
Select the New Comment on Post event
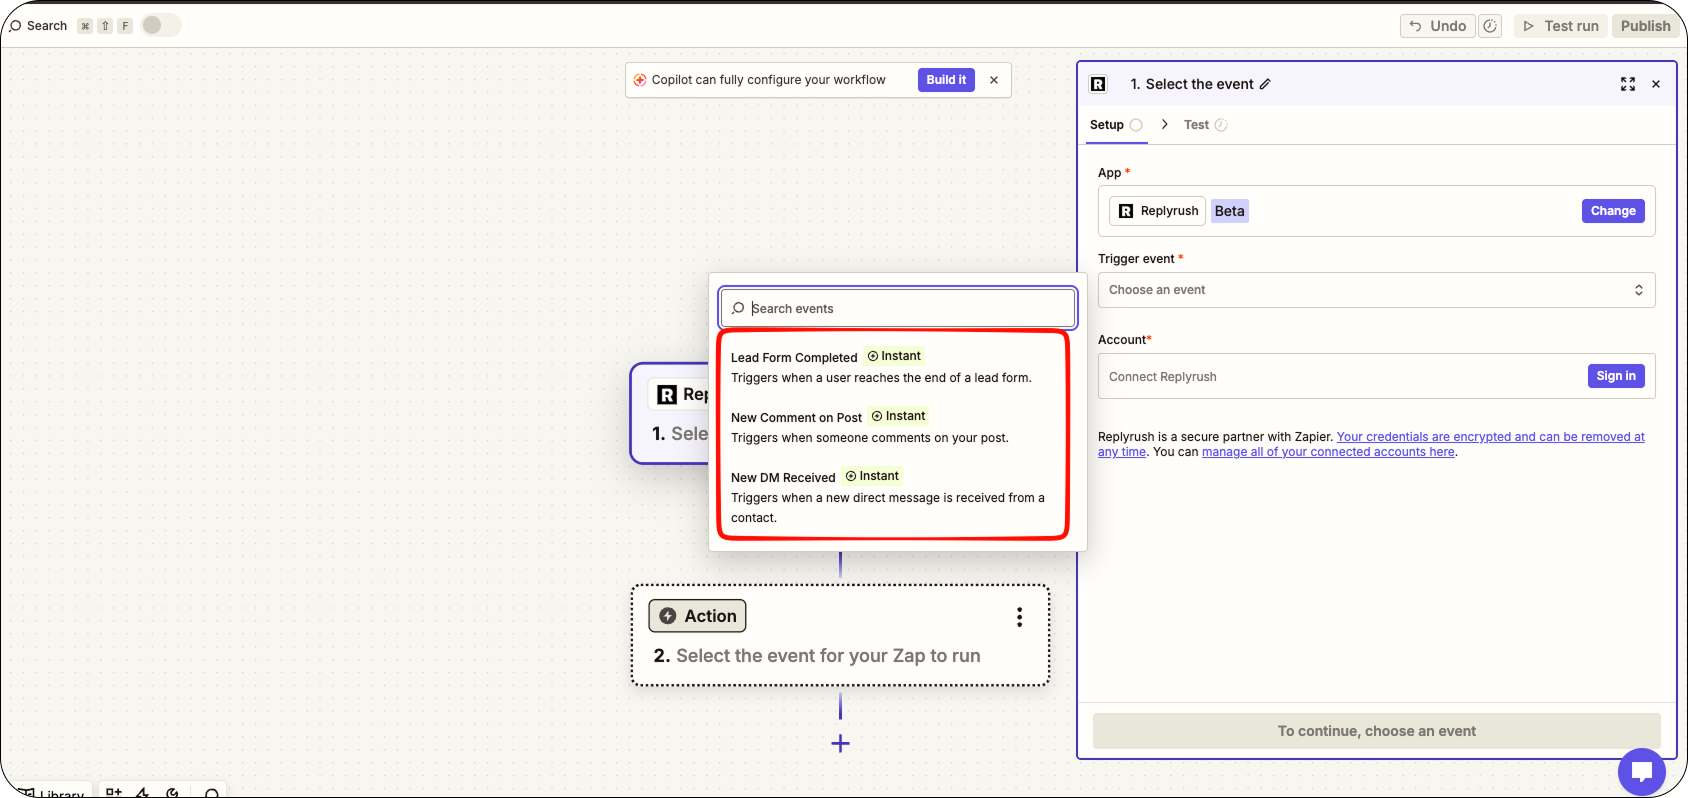[893, 427]
